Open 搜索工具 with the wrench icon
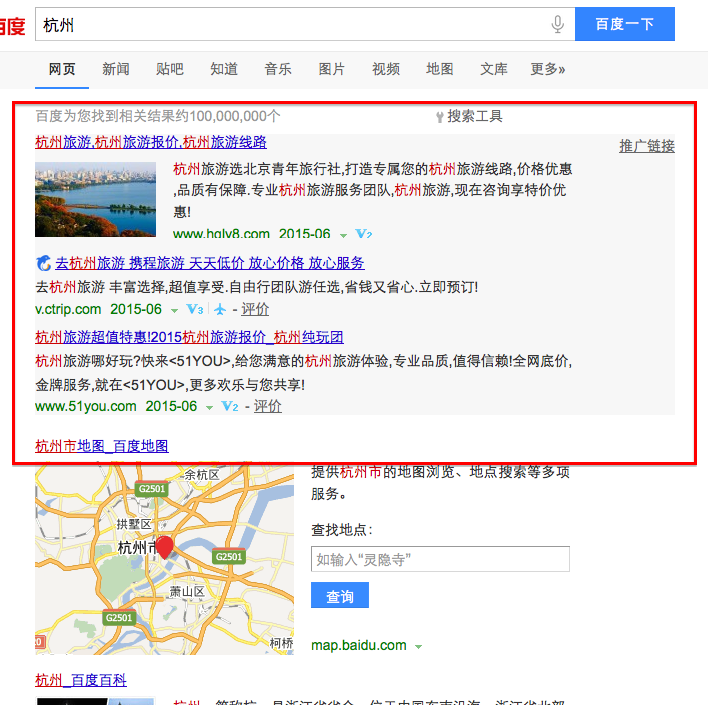Image resolution: width=708 pixels, height=705 pixels. click(469, 116)
